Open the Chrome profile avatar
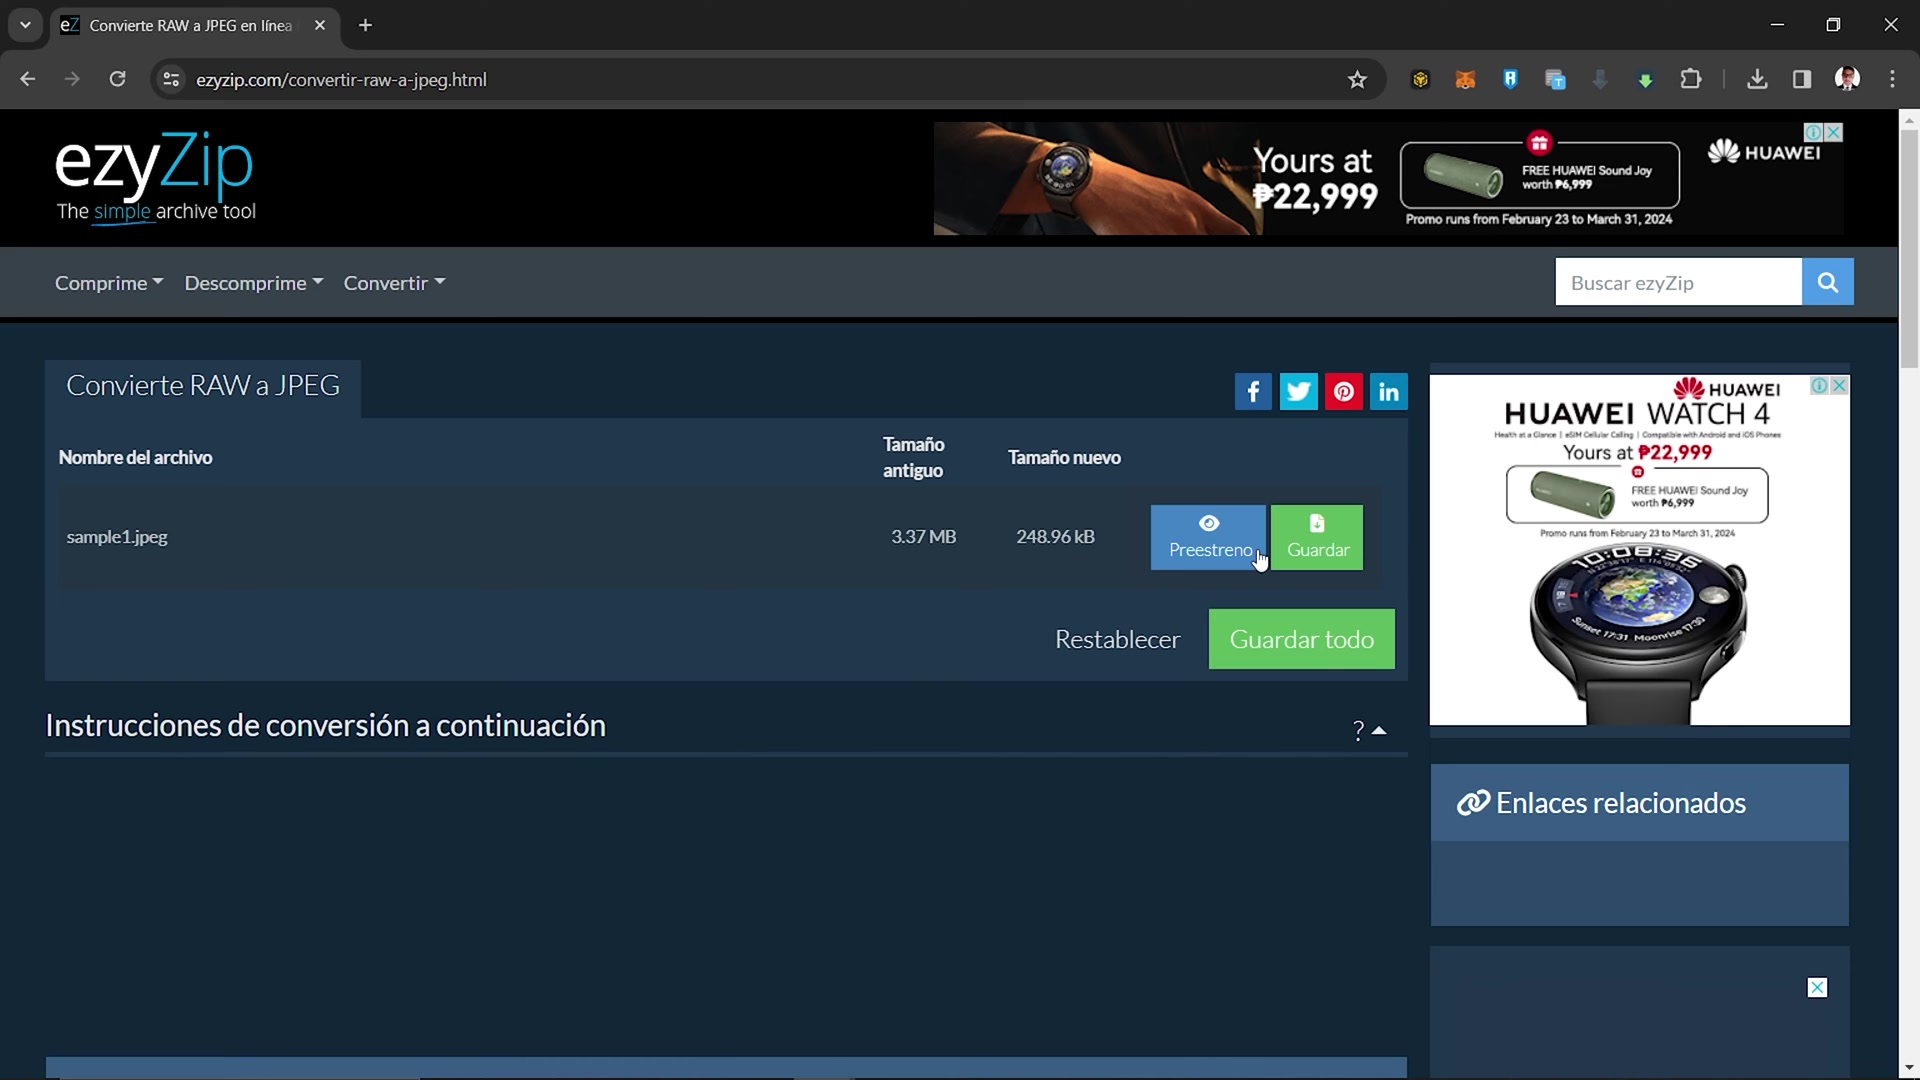This screenshot has height=1080, width=1920. click(x=1847, y=80)
